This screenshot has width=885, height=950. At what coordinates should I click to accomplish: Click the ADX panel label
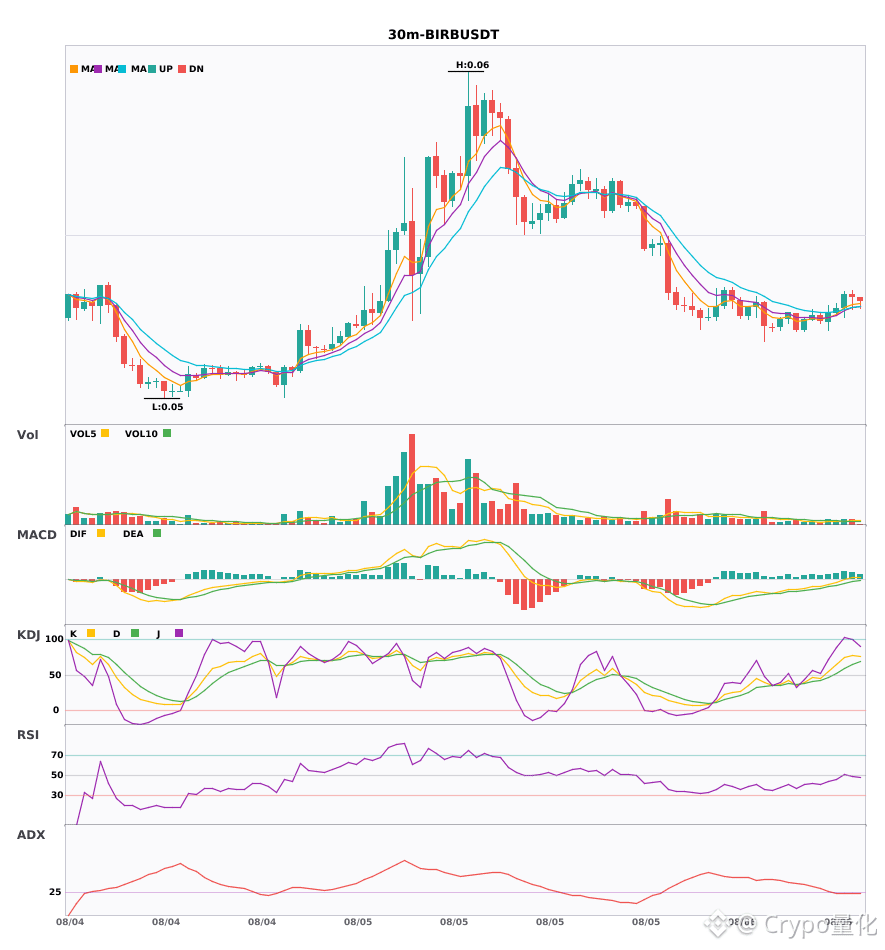coord(31,835)
